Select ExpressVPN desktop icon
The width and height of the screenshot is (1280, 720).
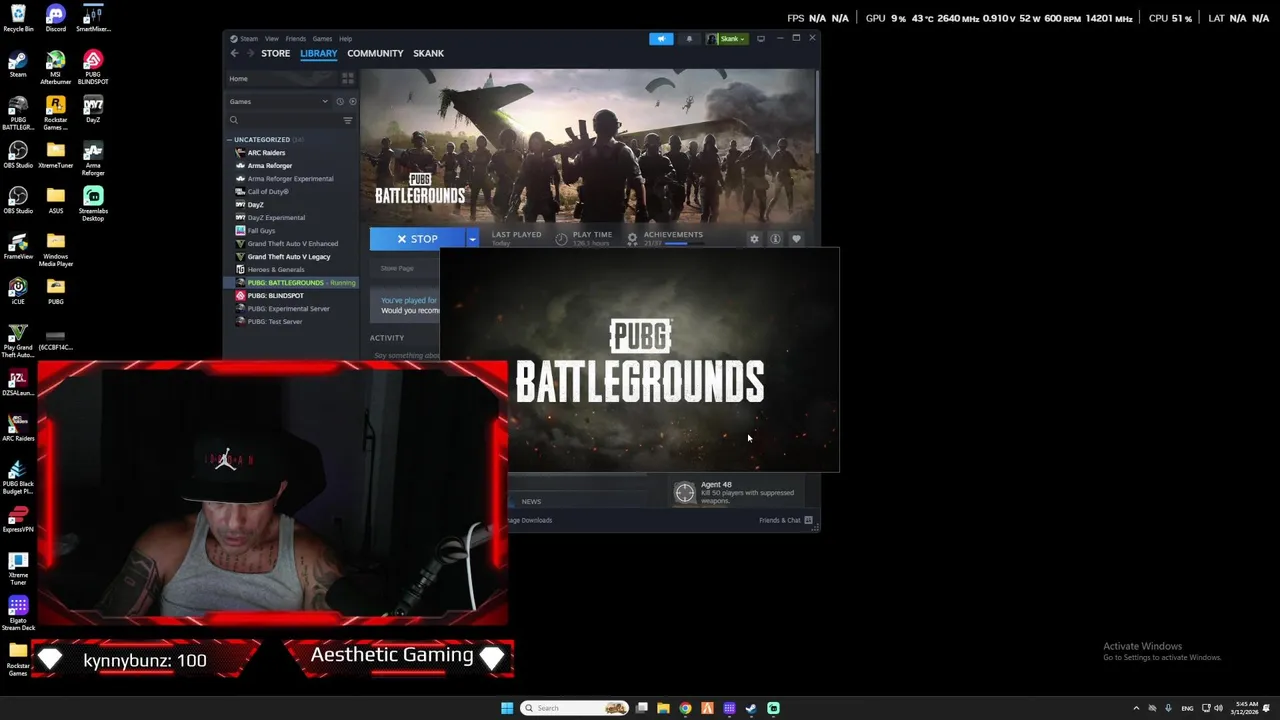(18, 520)
